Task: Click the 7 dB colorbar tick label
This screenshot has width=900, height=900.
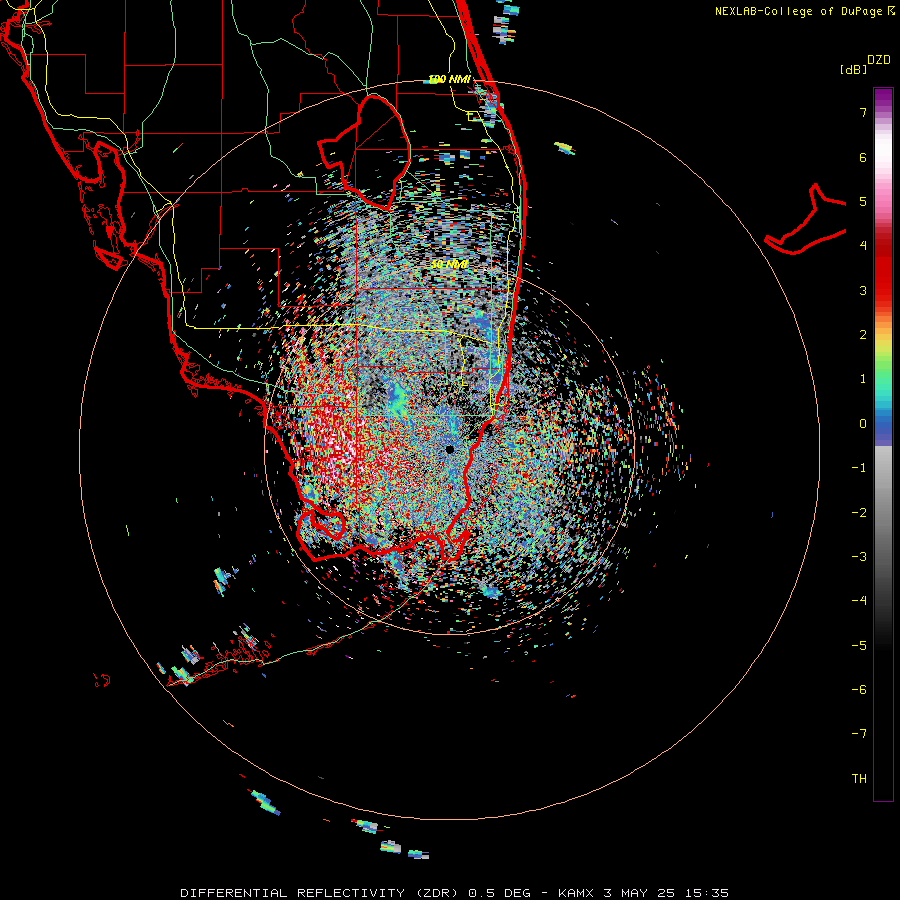Action: (x=863, y=112)
